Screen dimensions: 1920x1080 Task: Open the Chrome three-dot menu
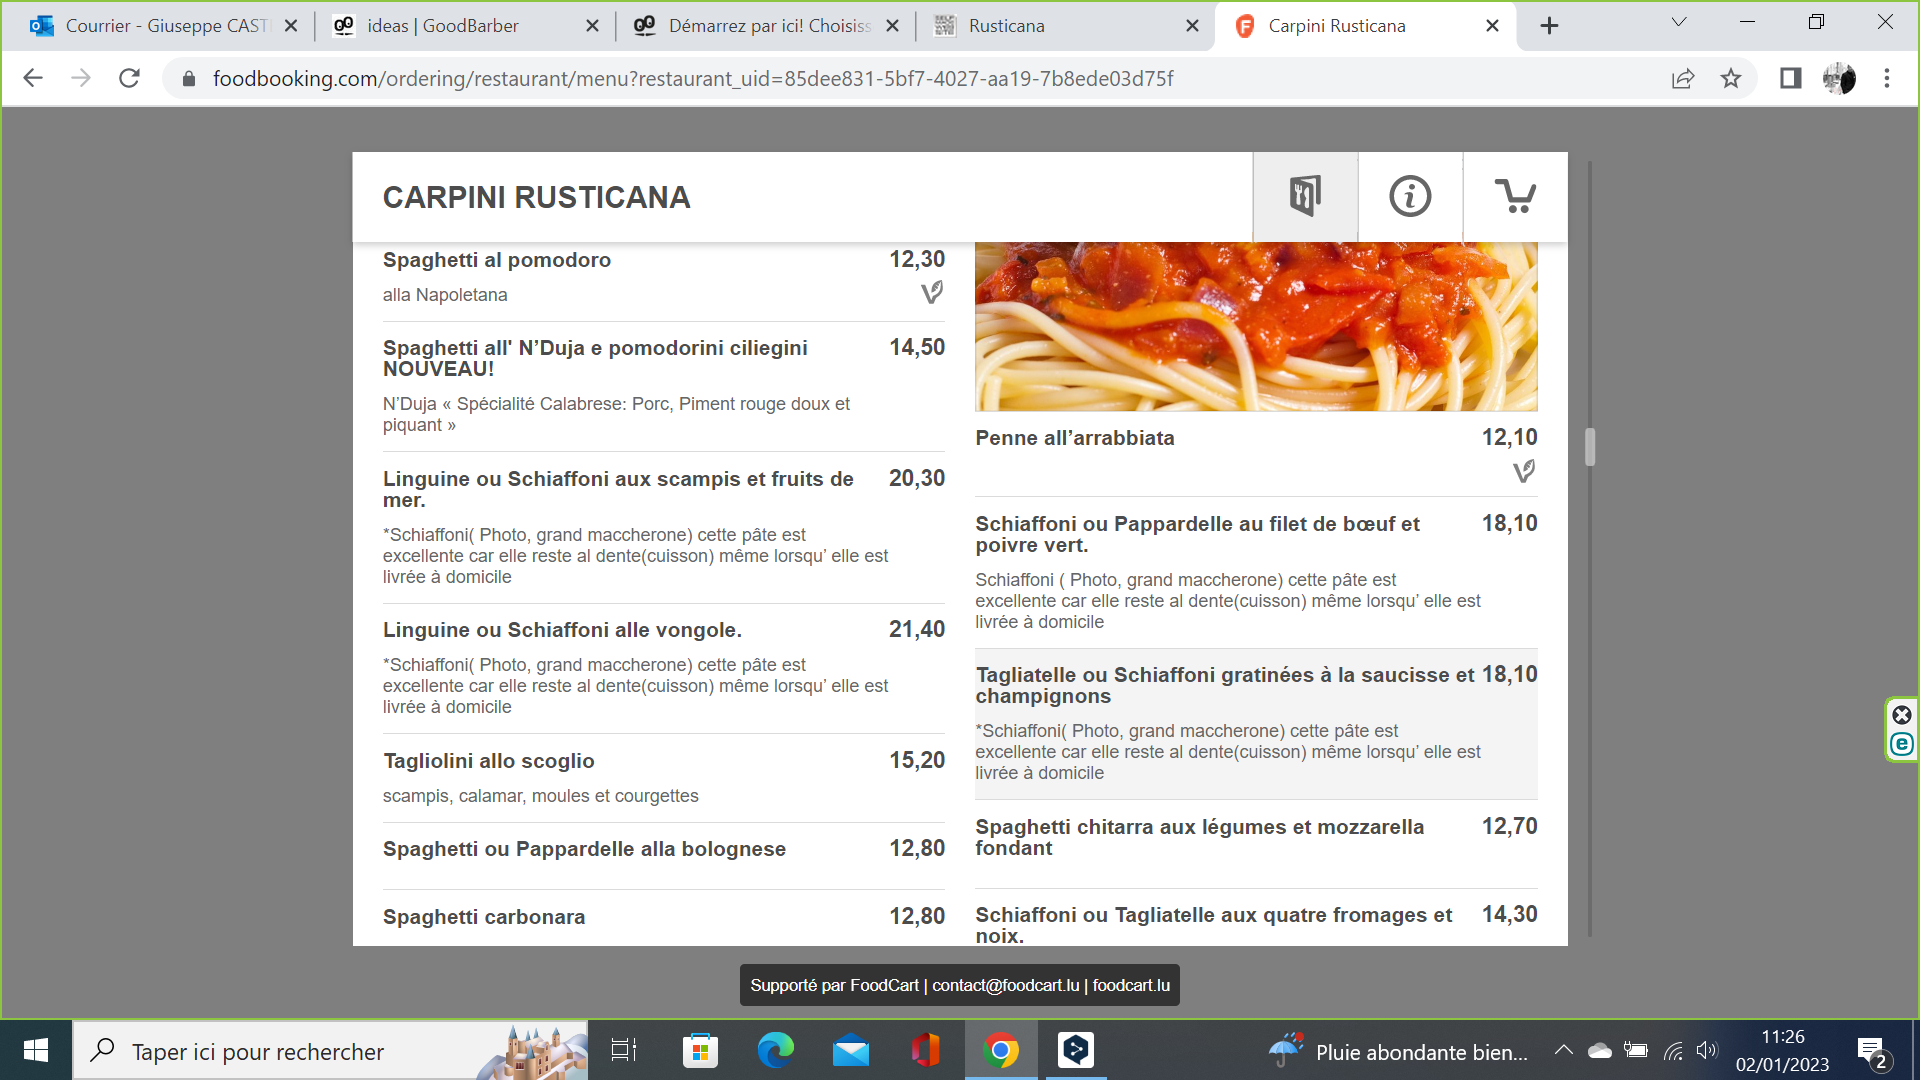pos(1887,78)
